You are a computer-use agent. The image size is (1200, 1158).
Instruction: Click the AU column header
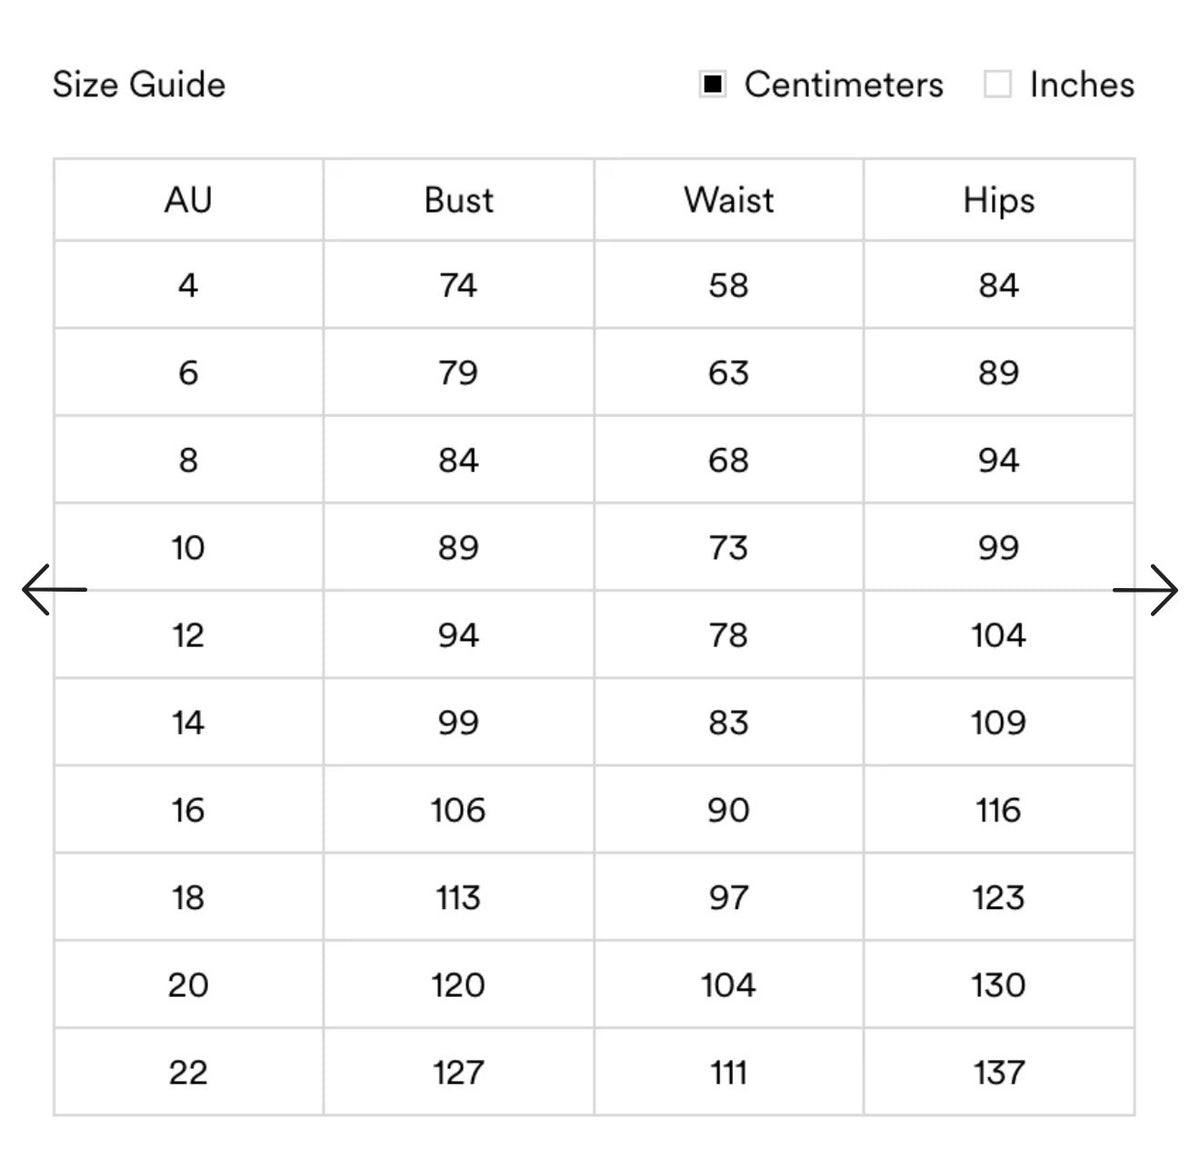[188, 200]
